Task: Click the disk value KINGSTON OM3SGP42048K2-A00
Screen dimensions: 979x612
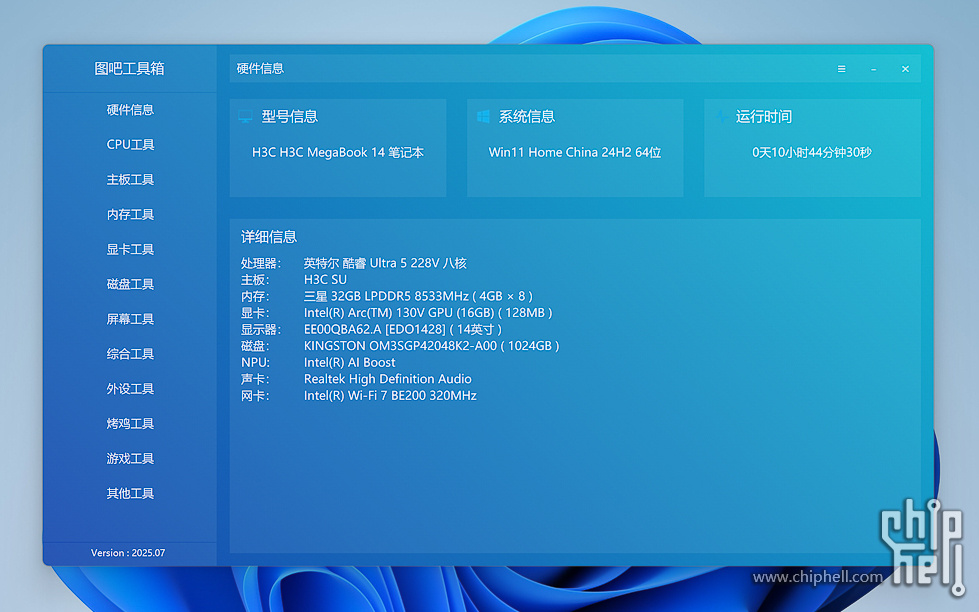Action: point(431,346)
